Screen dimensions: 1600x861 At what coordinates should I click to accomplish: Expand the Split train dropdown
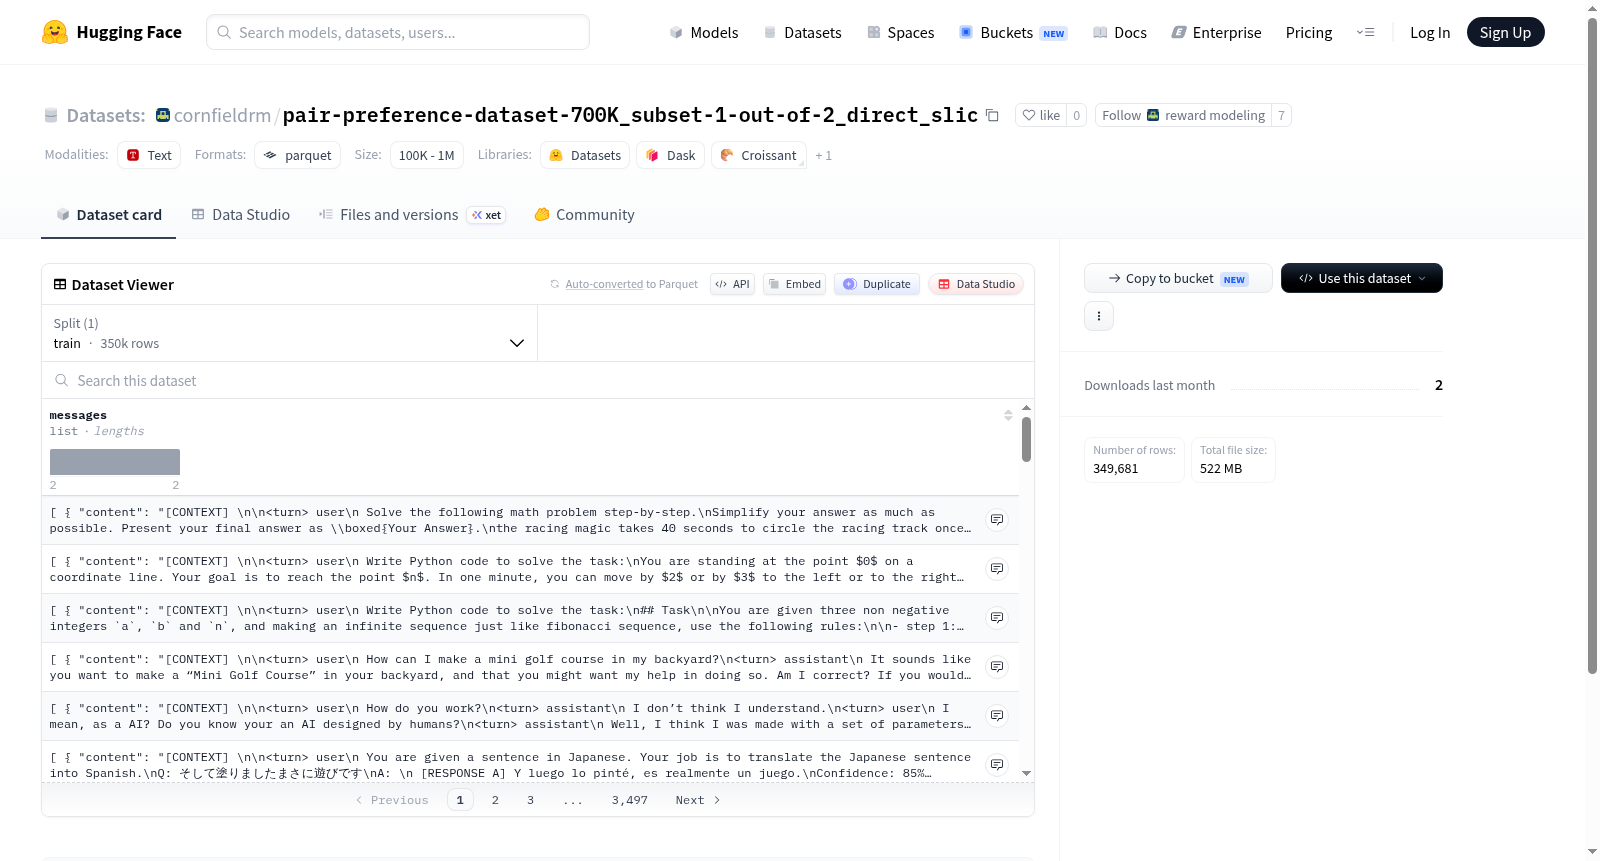tap(290, 333)
